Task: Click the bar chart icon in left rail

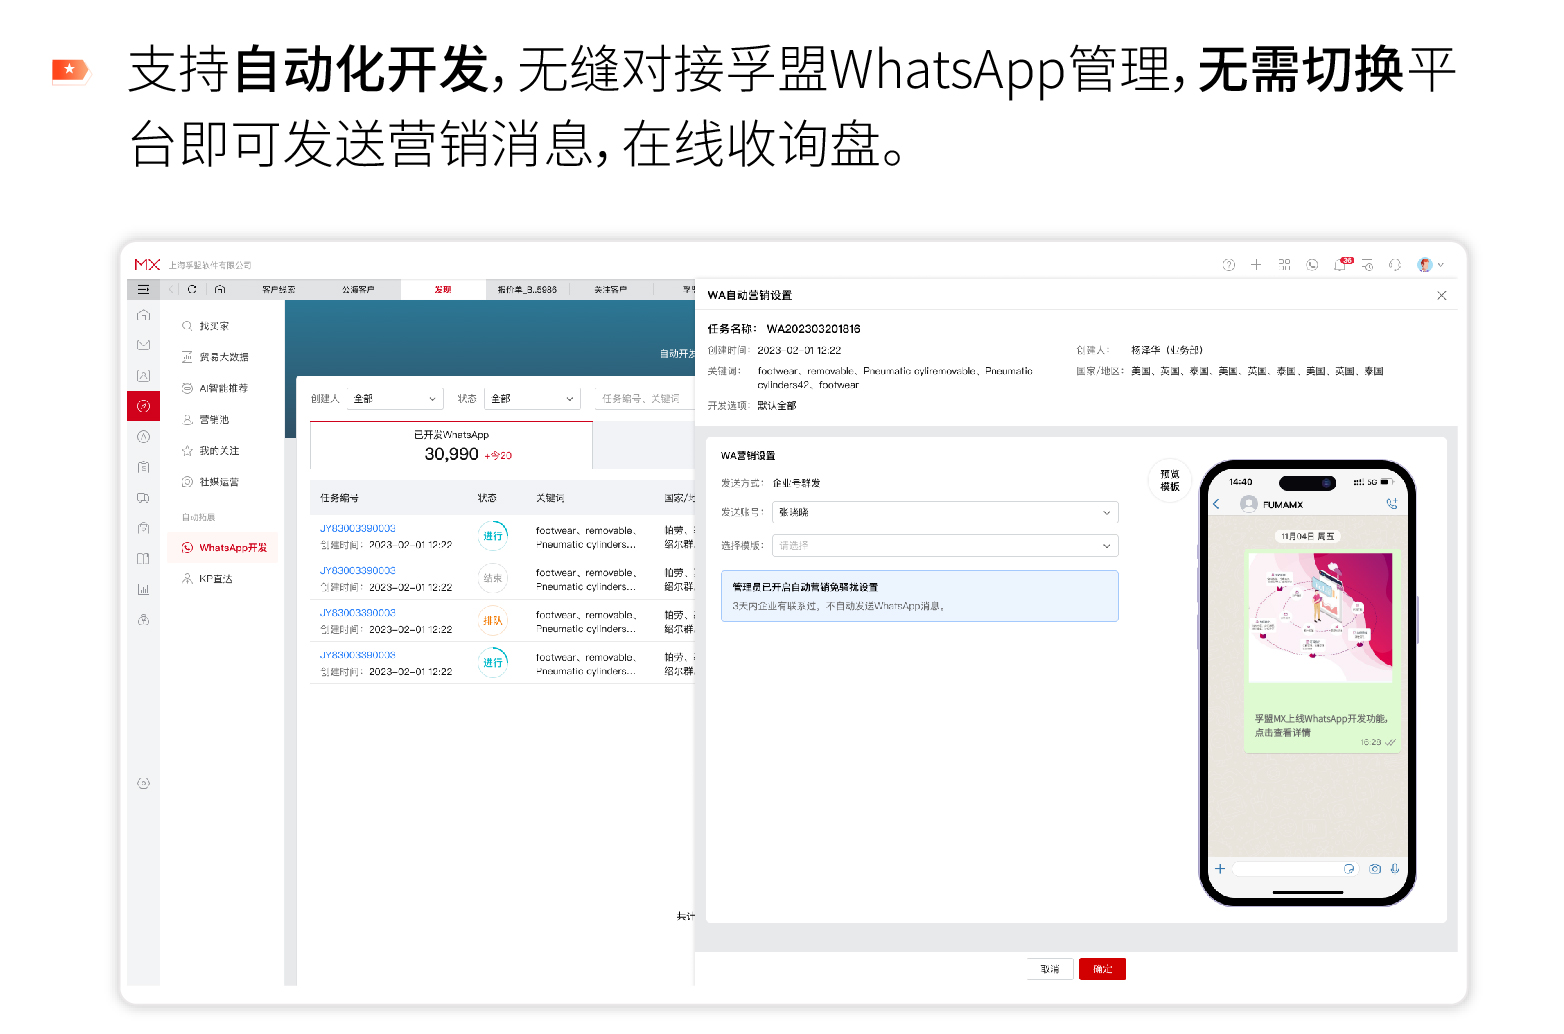Action: pyautogui.click(x=143, y=589)
